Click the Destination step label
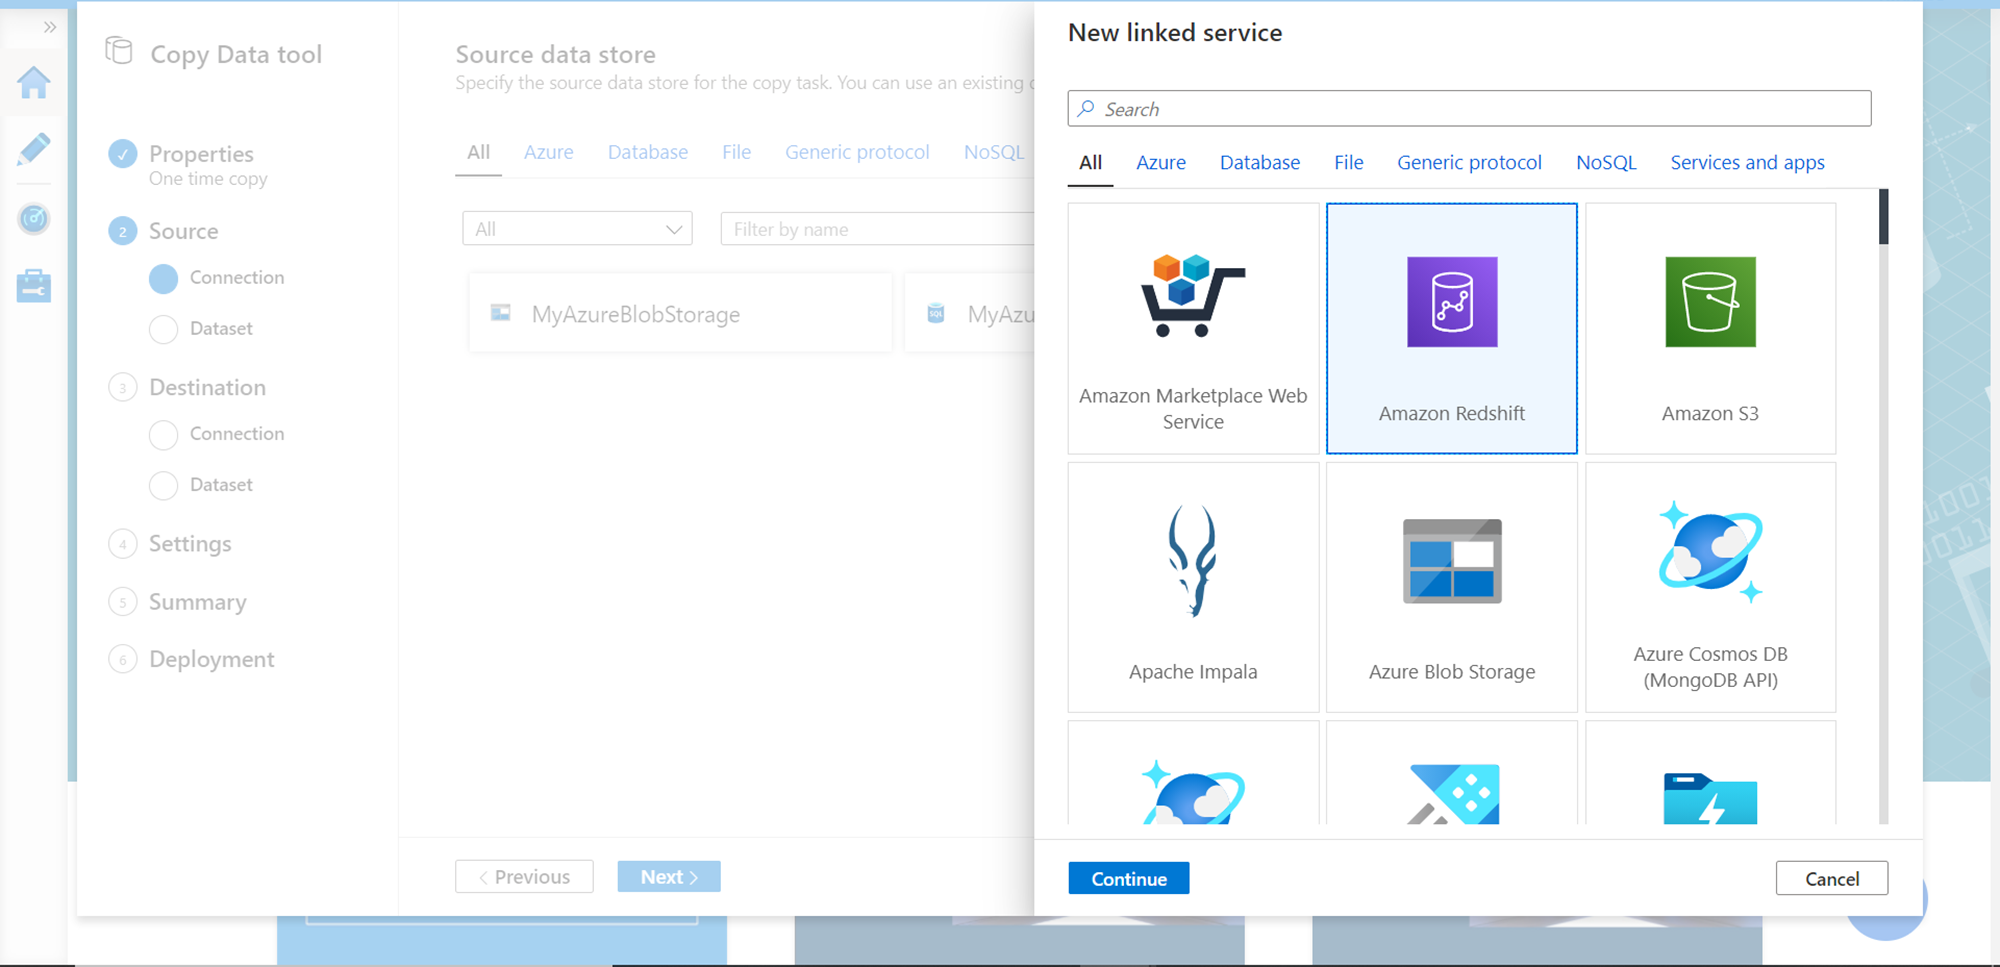 tap(207, 388)
